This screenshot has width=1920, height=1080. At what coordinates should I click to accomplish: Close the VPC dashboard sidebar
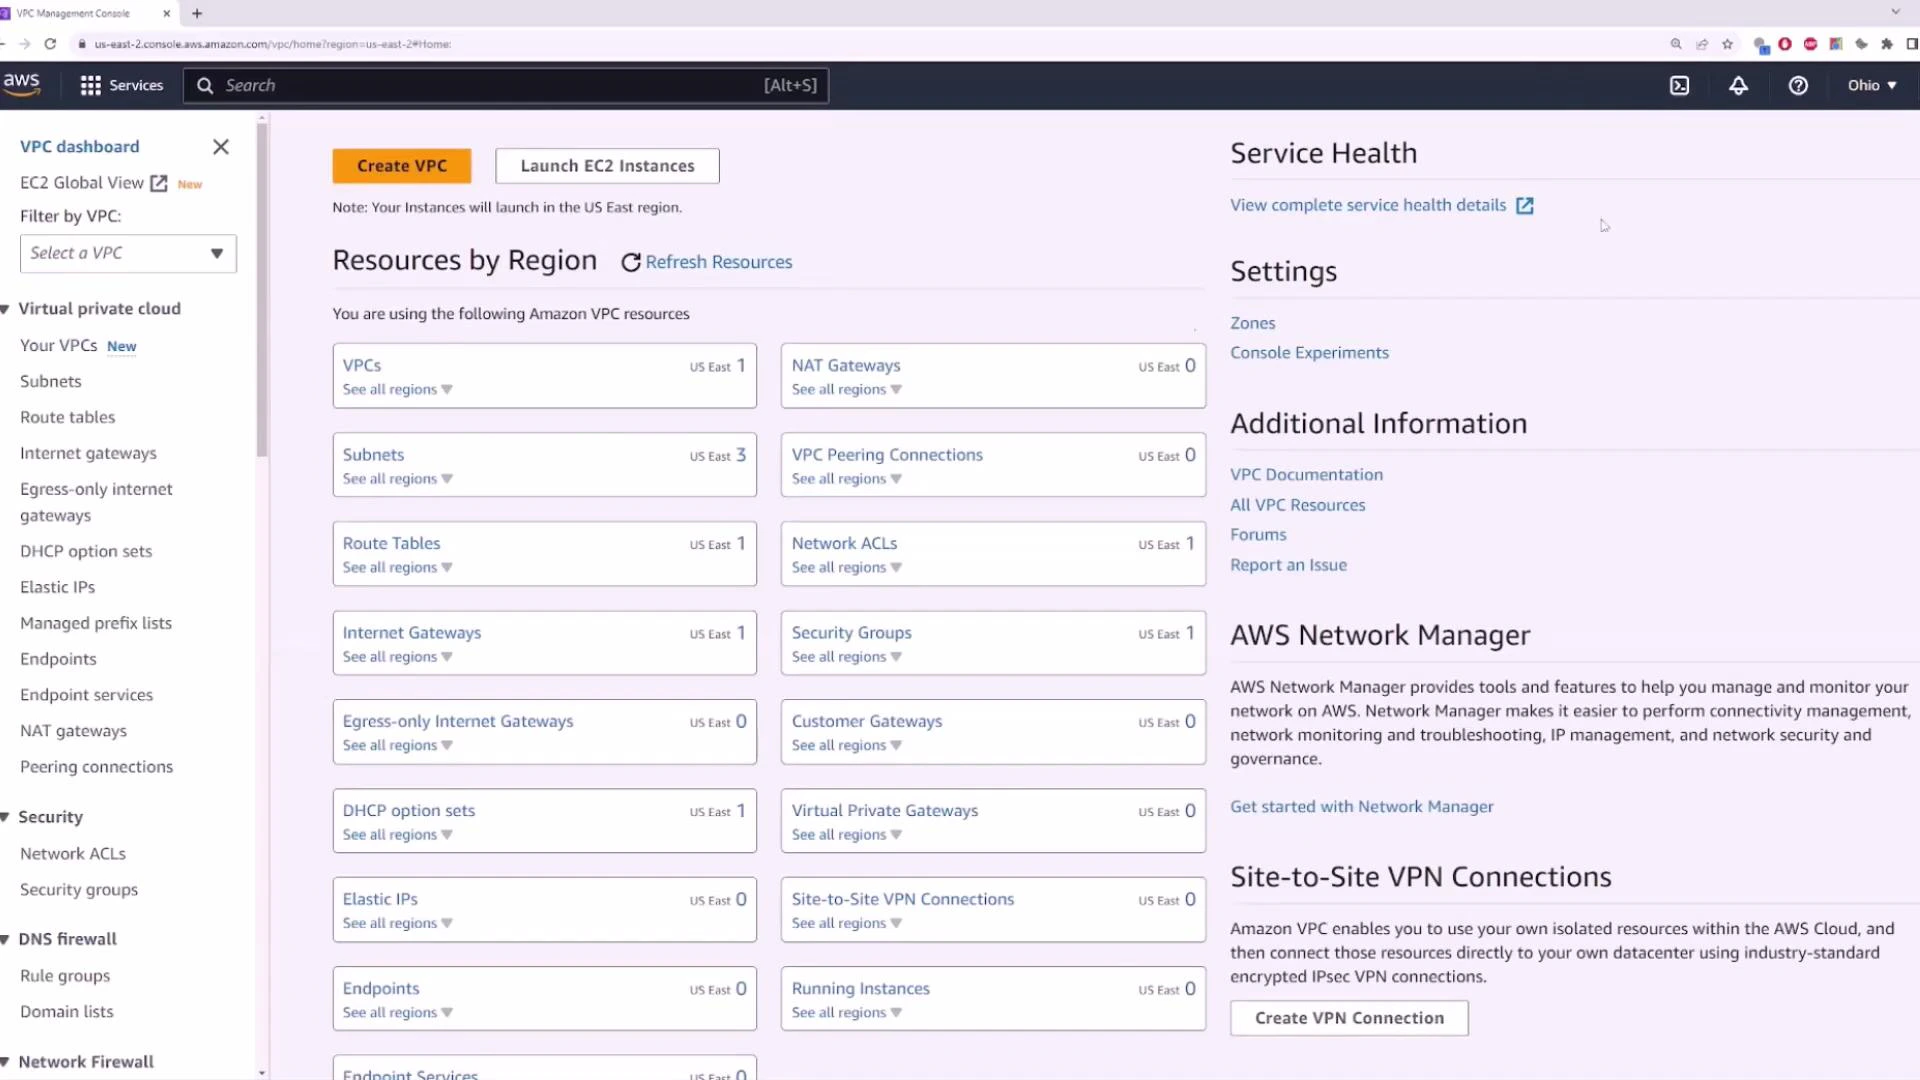(x=221, y=147)
